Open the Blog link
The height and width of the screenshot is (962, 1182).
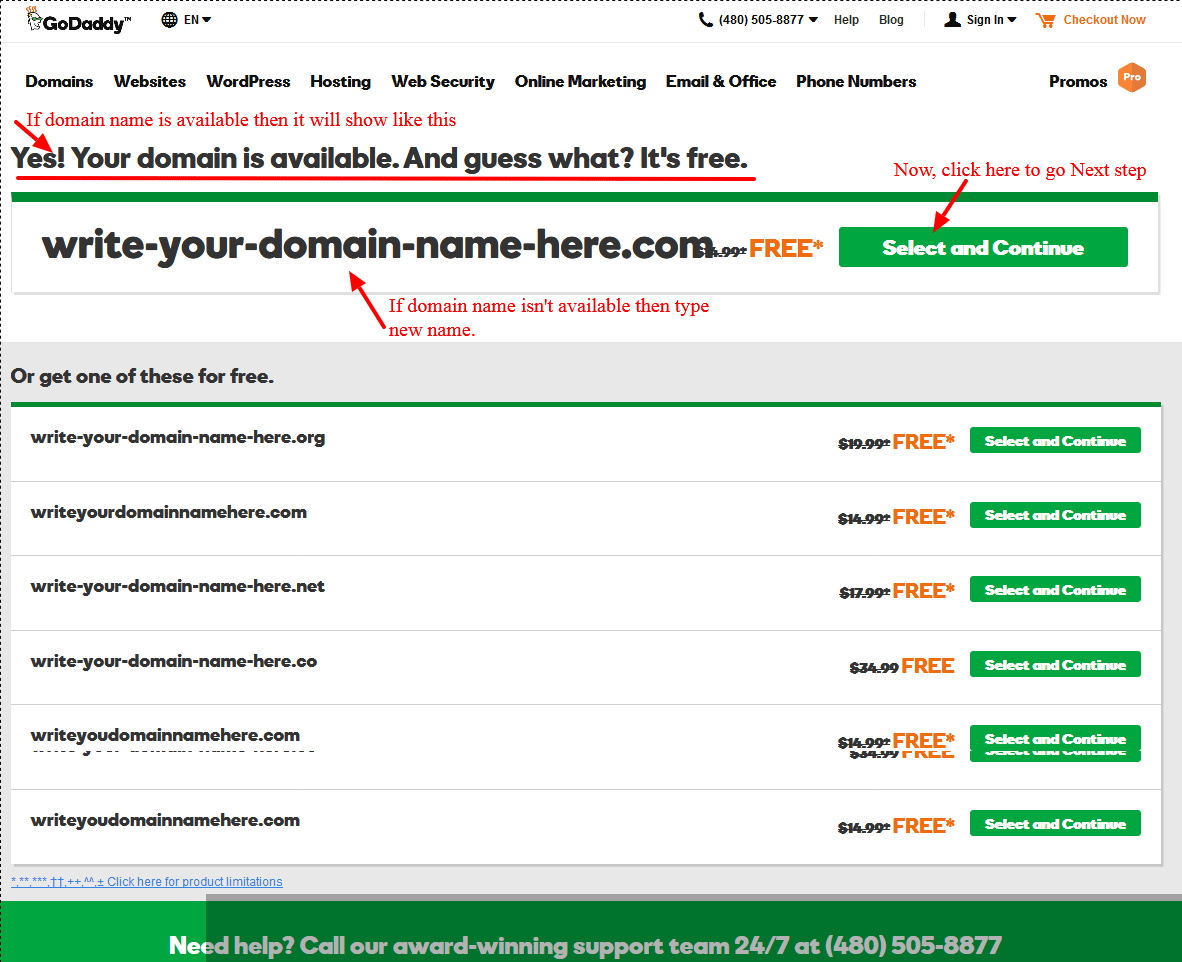pos(891,20)
